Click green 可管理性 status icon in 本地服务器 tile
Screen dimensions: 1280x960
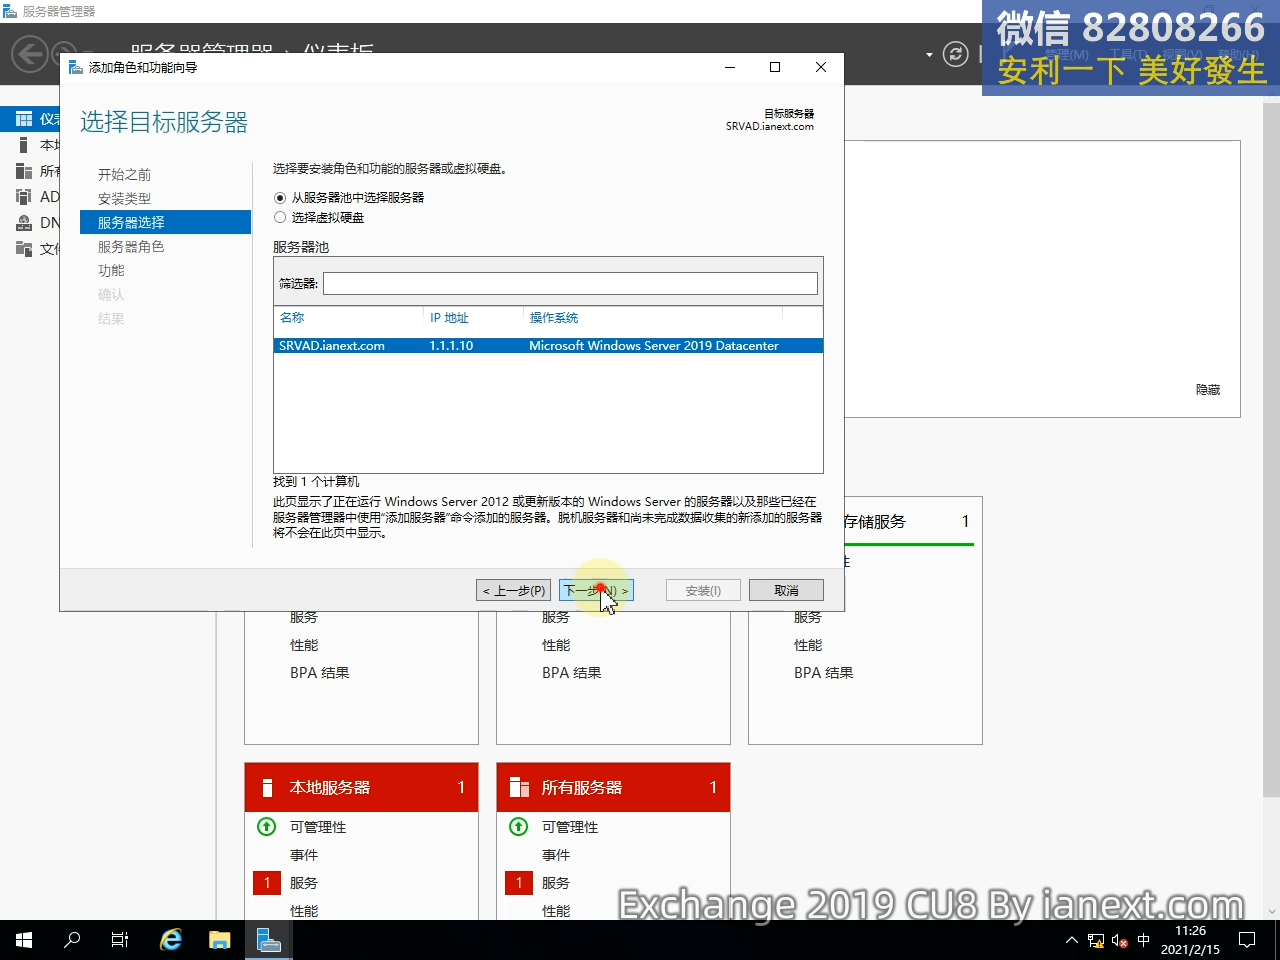tap(267, 827)
